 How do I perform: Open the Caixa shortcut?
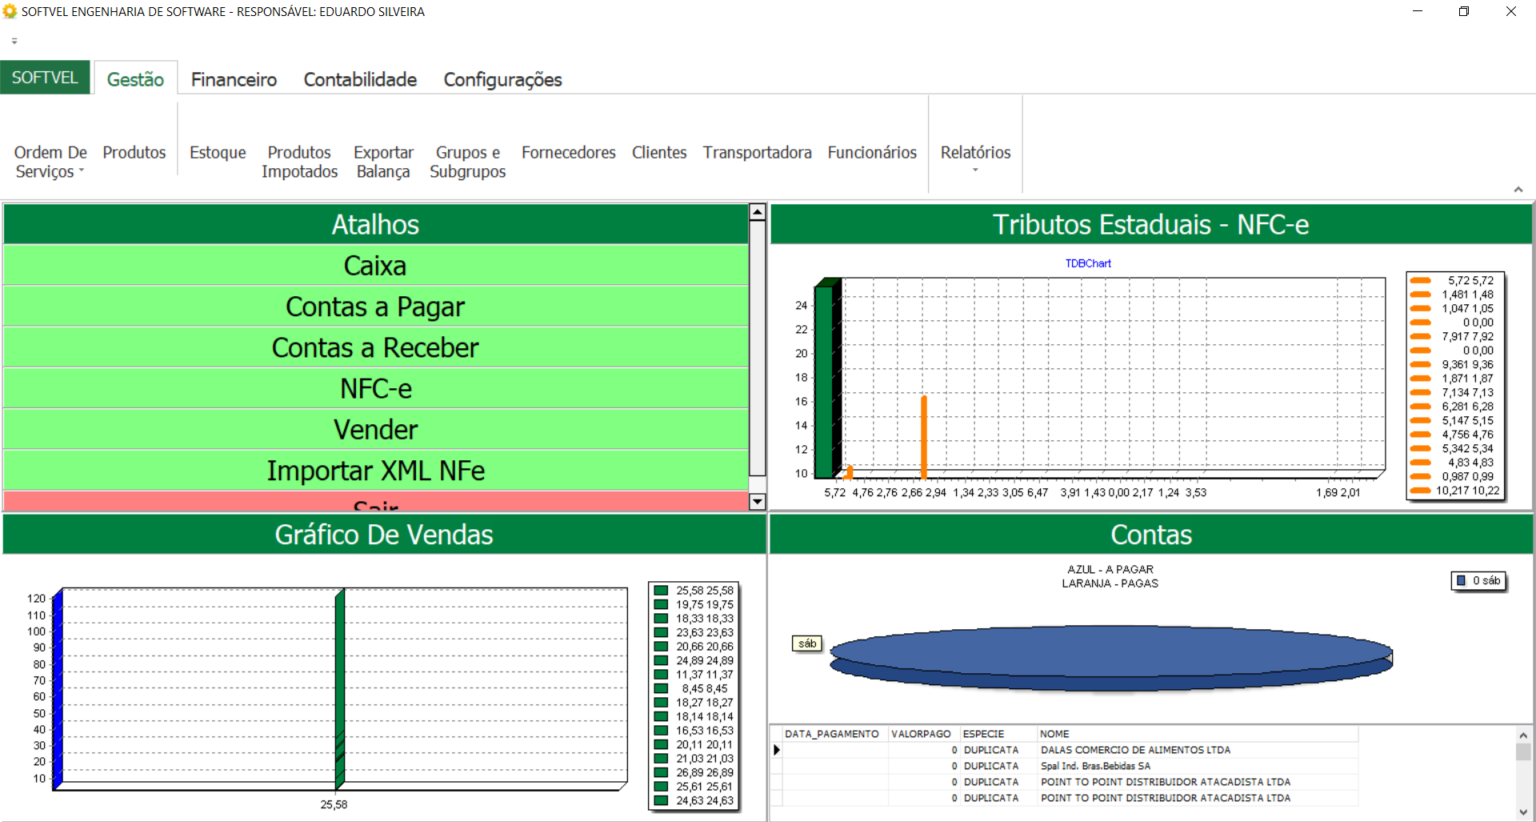pos(375,266)
